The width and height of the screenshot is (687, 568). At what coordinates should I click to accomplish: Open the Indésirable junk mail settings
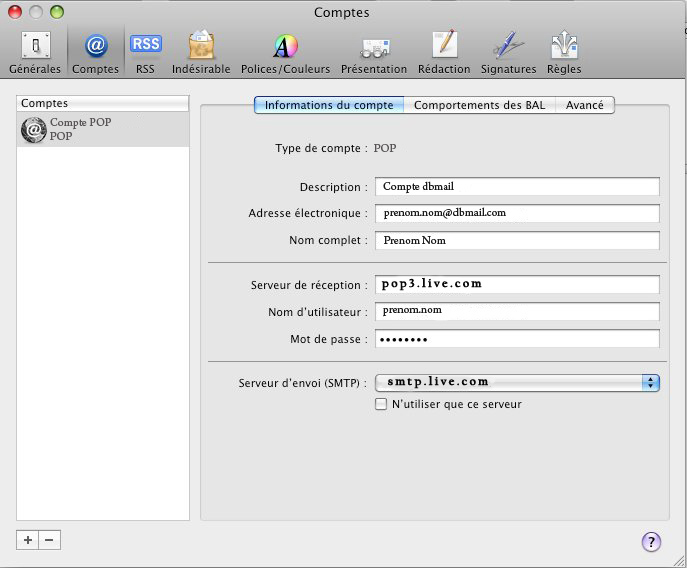pyautogui.click(x=200, y=52)
